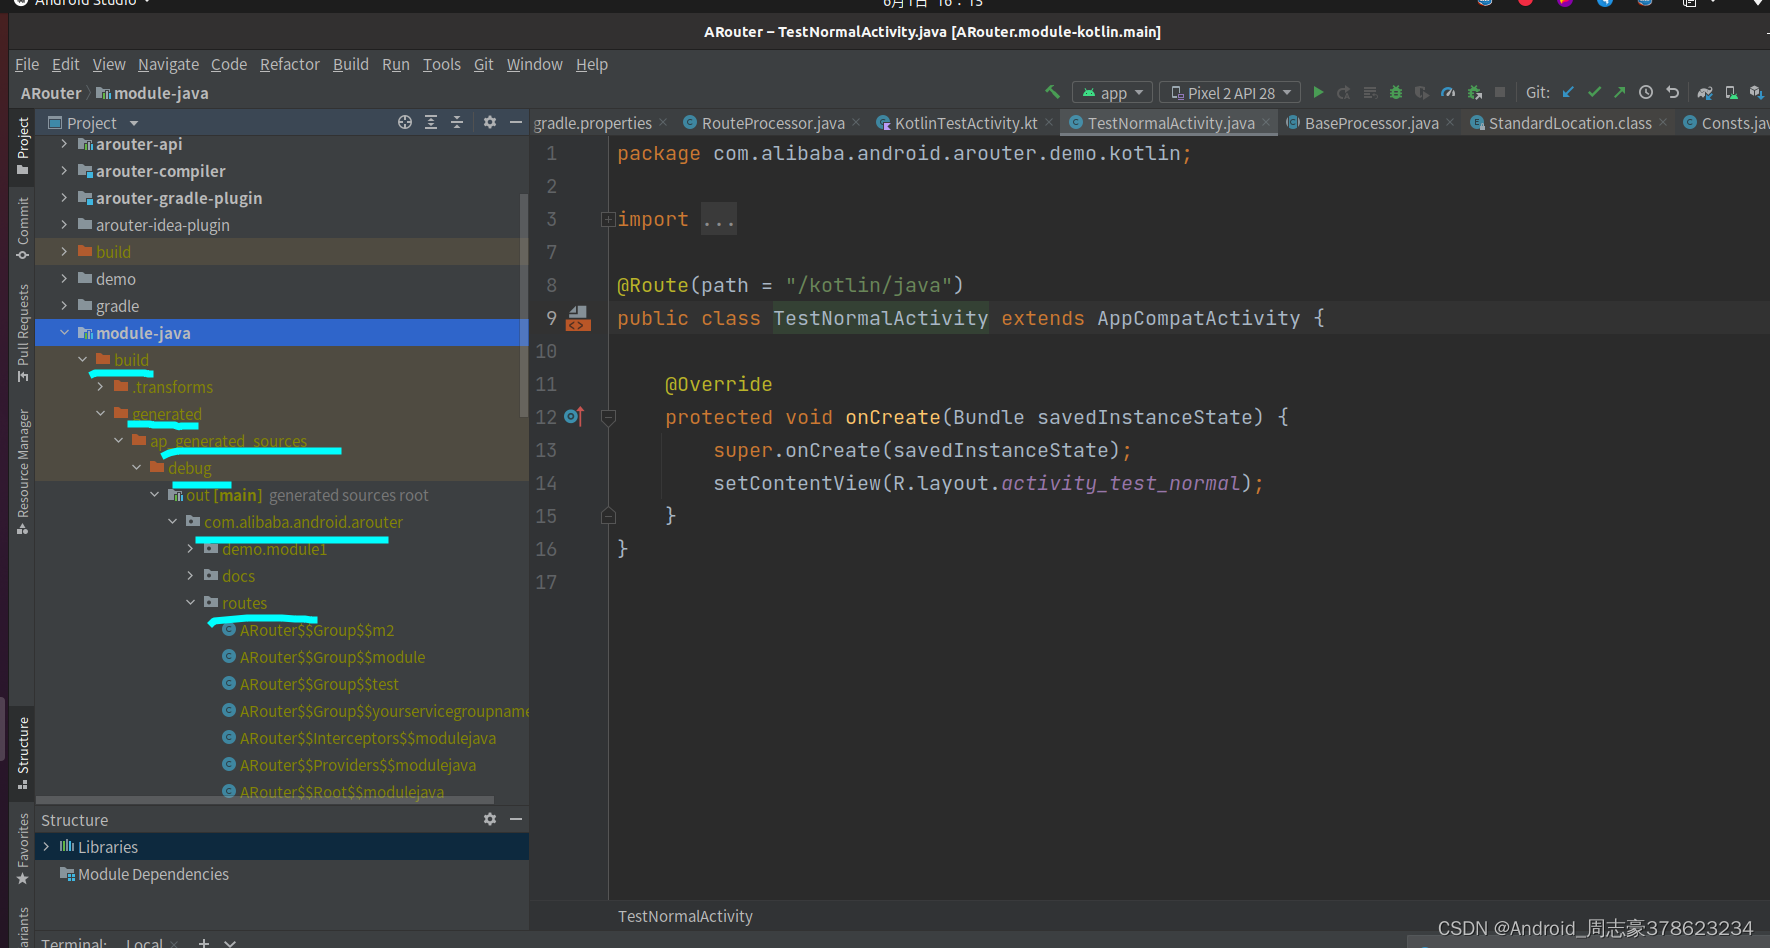Viewport: 1770px width, 948px height.
Task: Push commits with Git green arrow
Action: (x=1620, y=92)
